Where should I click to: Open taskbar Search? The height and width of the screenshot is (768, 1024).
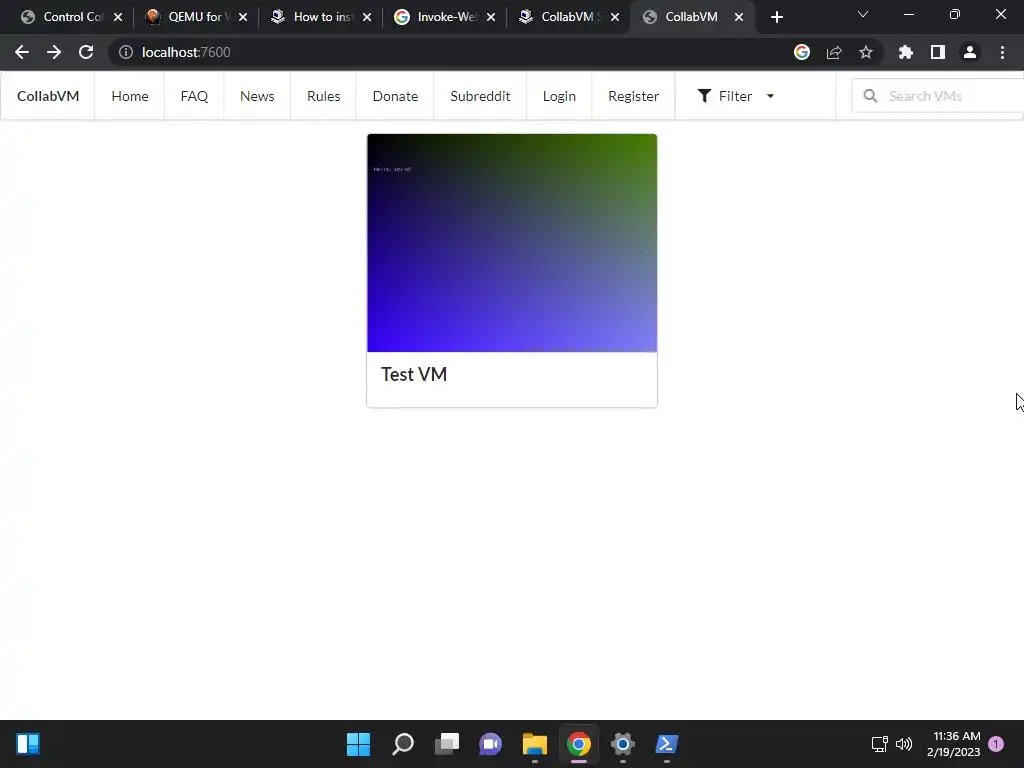click(403, 744)
